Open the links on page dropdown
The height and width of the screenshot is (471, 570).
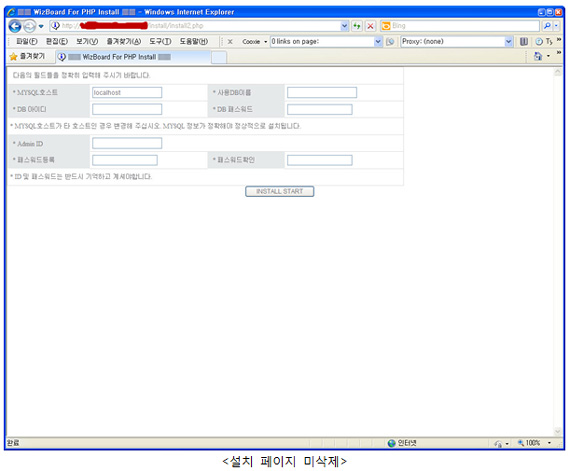coord(378,42)
